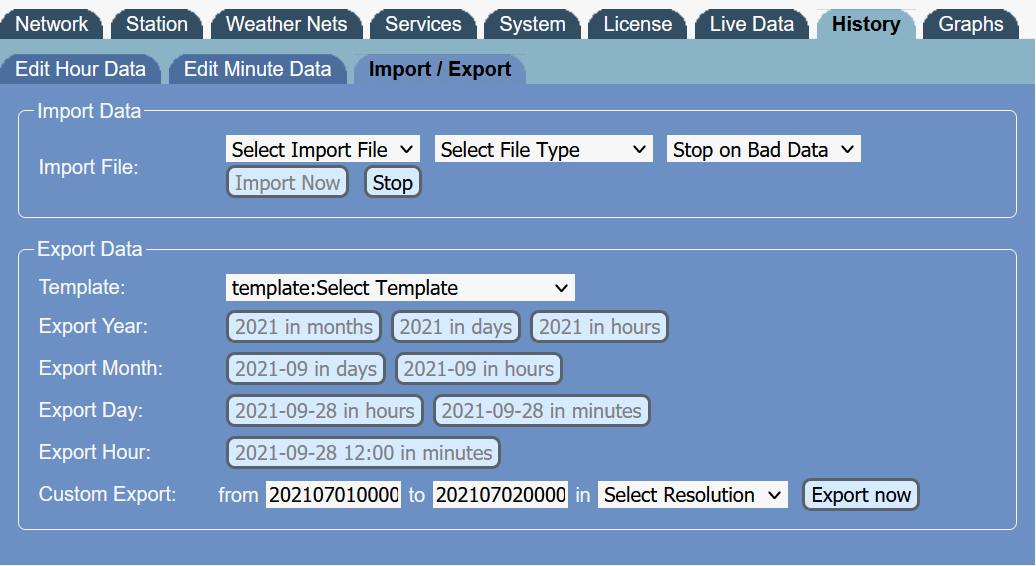The image size is (1036, 566).
Task: Go to the Live Data tab
Action: [751, 24]
